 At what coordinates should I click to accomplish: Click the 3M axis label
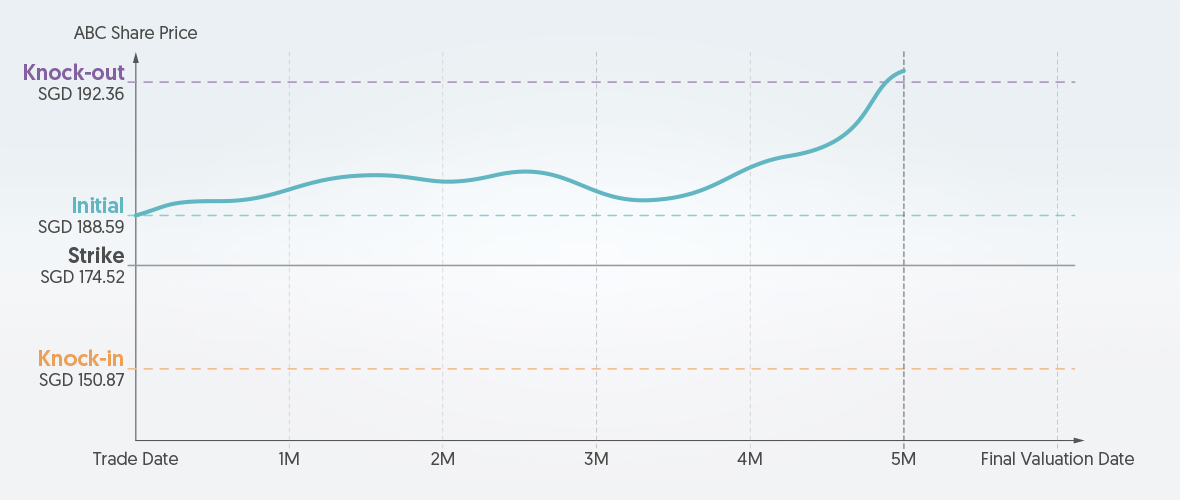point(596,459)
